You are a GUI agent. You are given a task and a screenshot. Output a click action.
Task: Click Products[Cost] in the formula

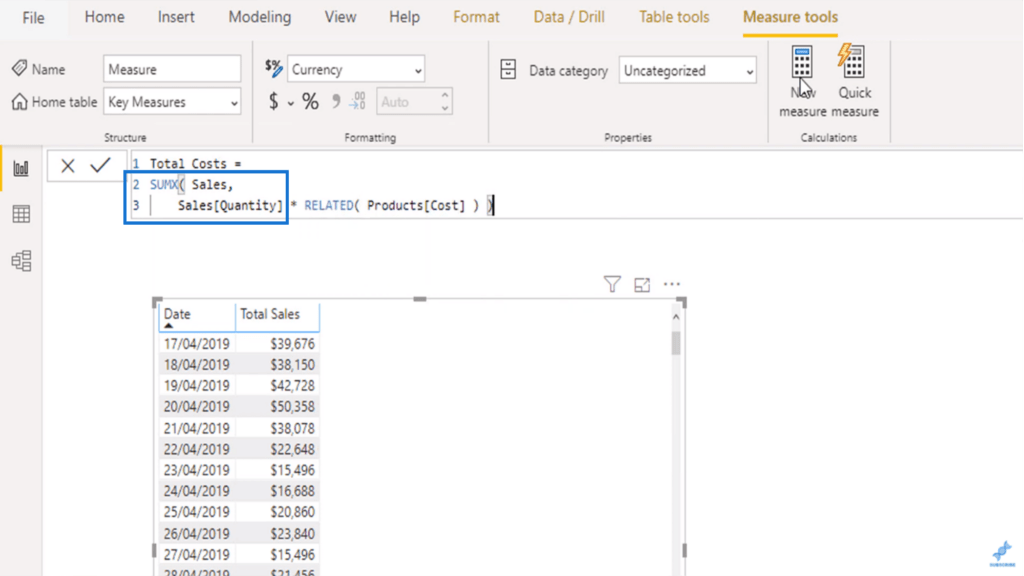[416, 206]
